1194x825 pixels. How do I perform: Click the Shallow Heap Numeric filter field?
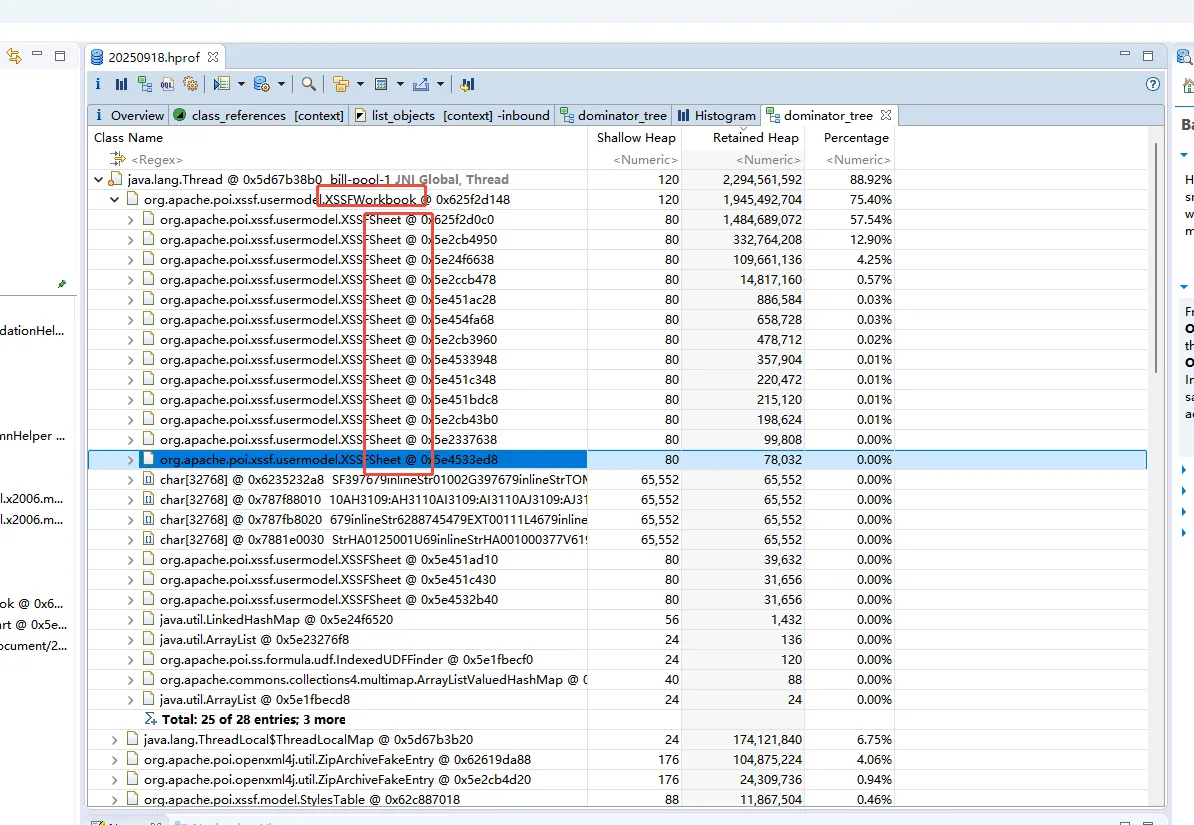point(634,159)
